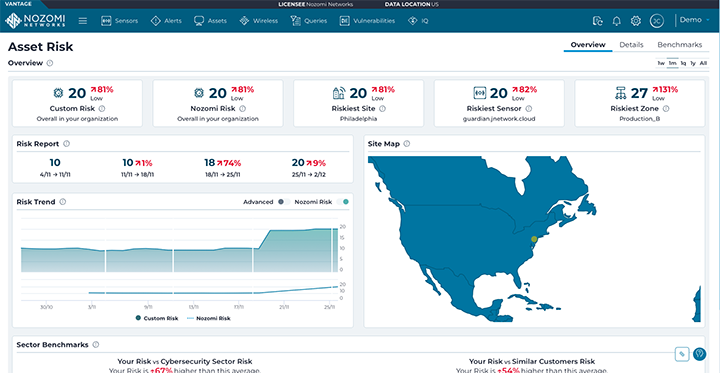This screenshot has width=720, height=373.
Task: Click the info icon beside Risk Report
Action: tap(66, 144)
